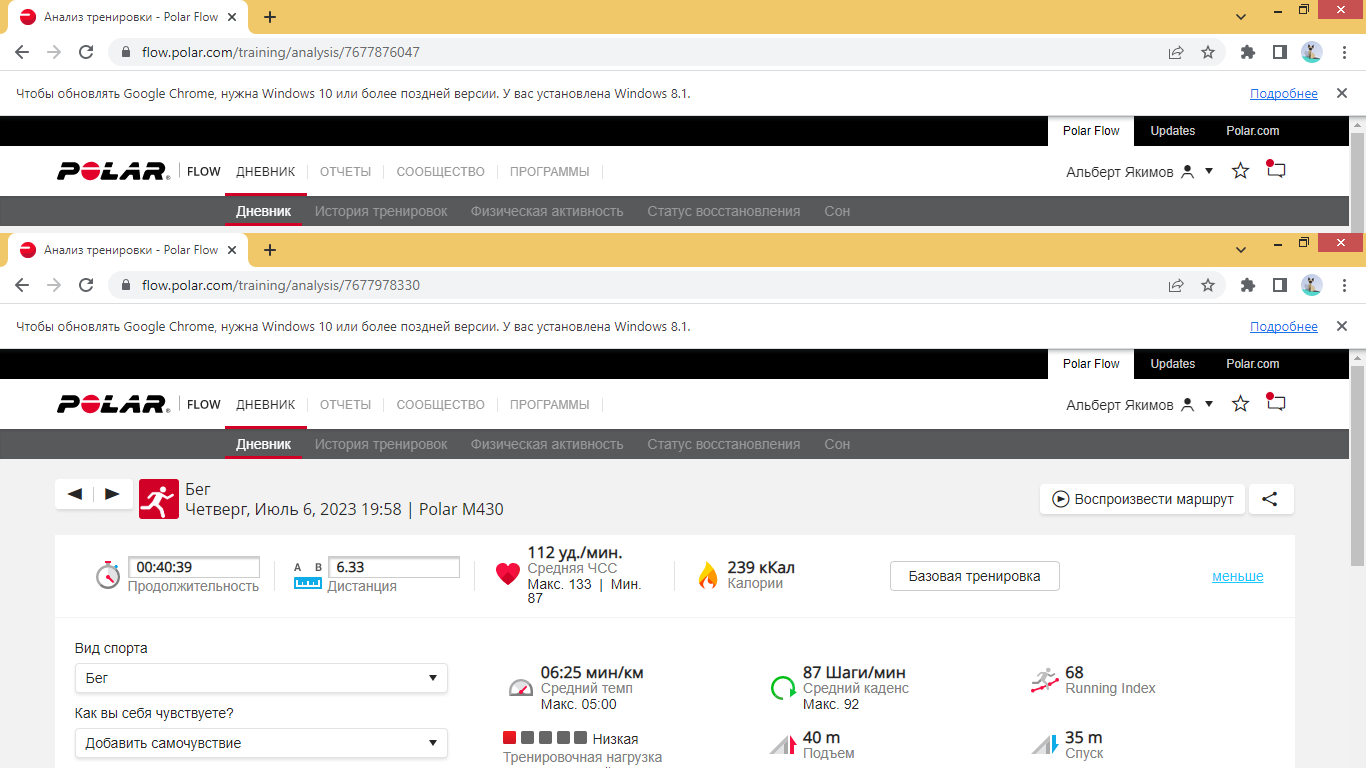Edit the distance field 6.33
The height and width of the screenshot is (768, 1366).
click(x=394, y=567)
